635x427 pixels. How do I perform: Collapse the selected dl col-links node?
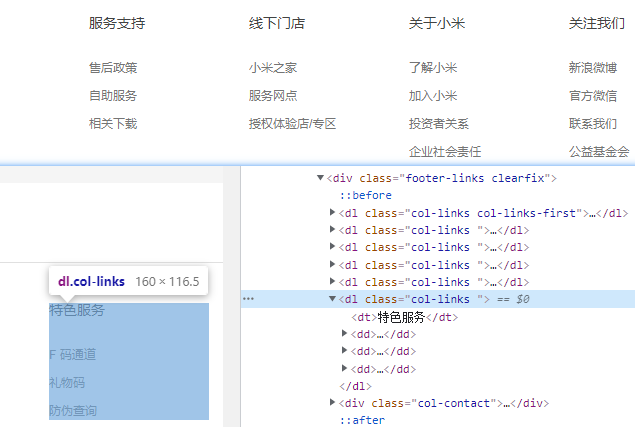point(332,299)
